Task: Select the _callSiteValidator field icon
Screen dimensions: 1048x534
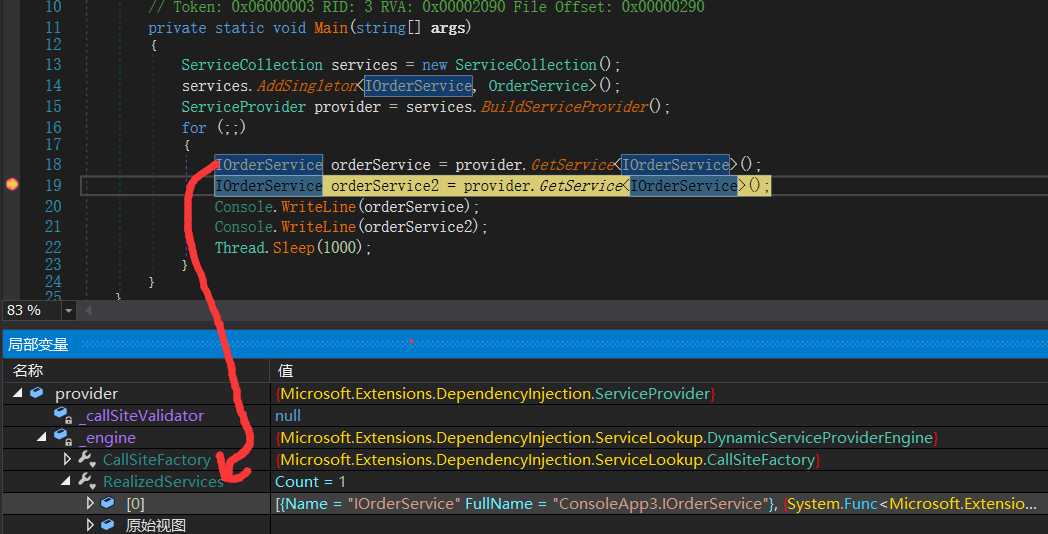Action: (63, 416)
